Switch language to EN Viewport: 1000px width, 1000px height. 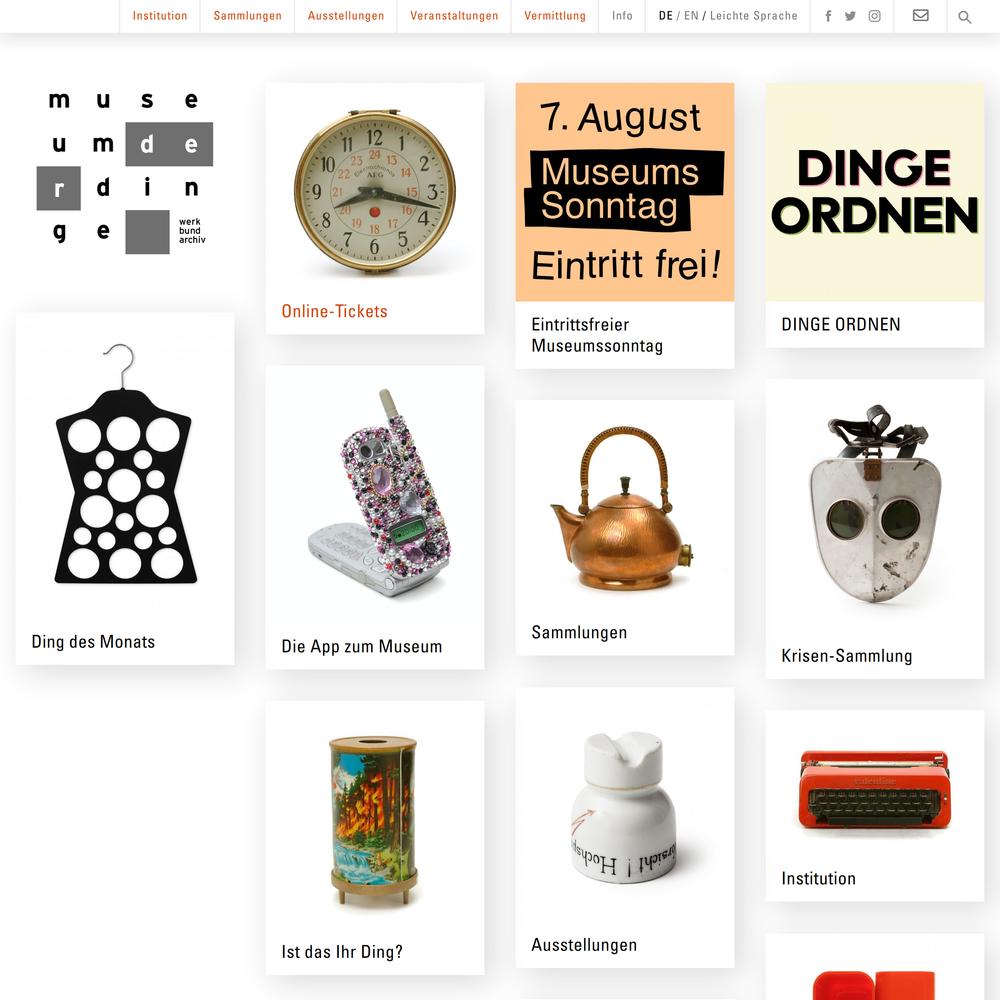(x=691, y=16)
